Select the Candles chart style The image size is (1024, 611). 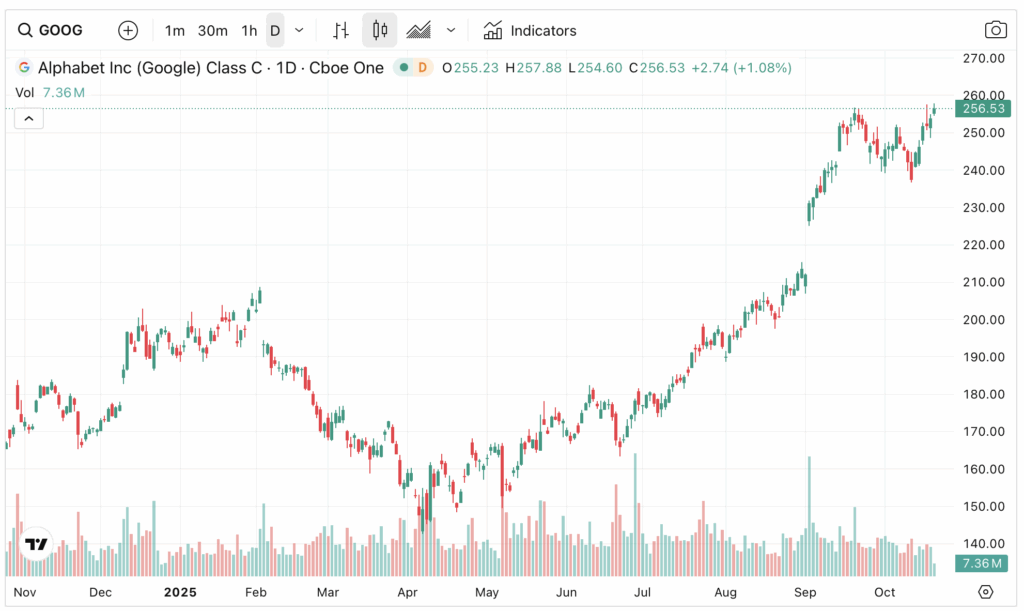379,30
